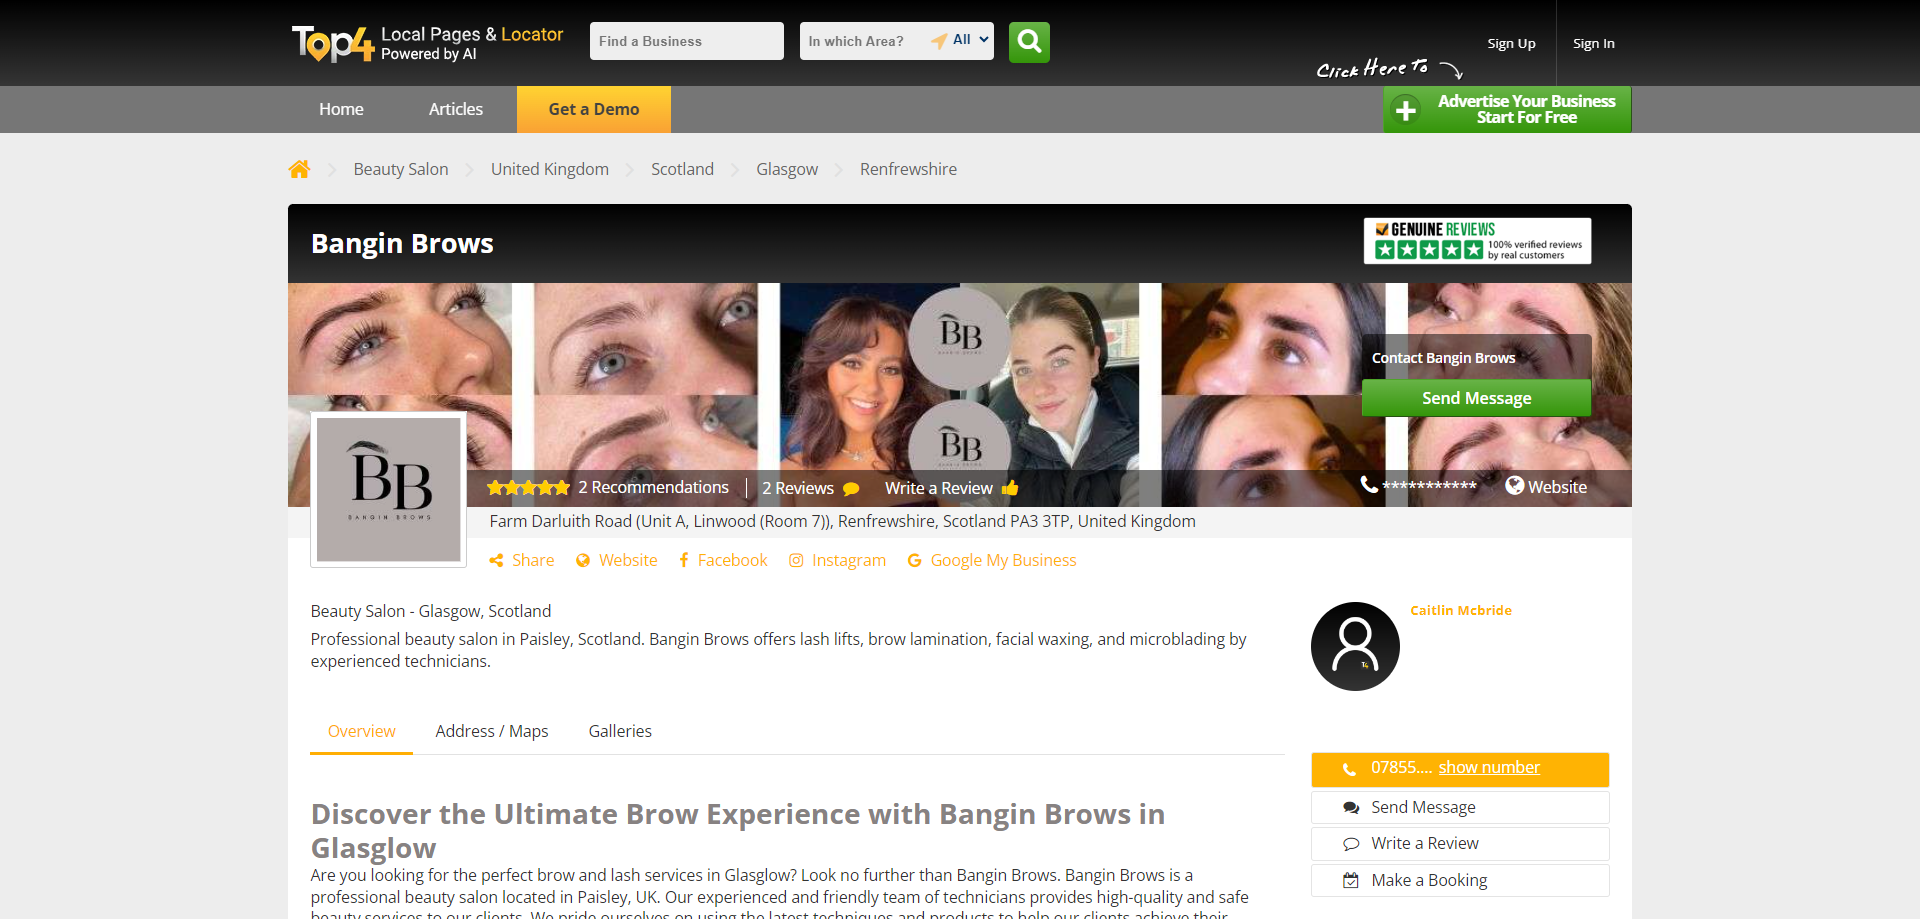The width and height of the screenshot is (1920, 919).
Task: Click Caitlin Mcbride's avatar icon
Action: coord(1355,646)
